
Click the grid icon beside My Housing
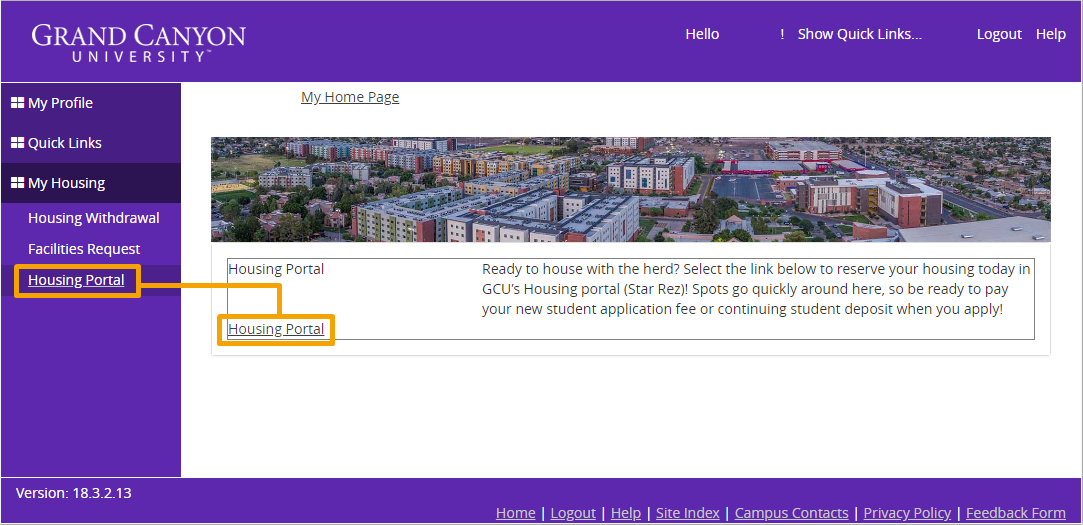17,184
